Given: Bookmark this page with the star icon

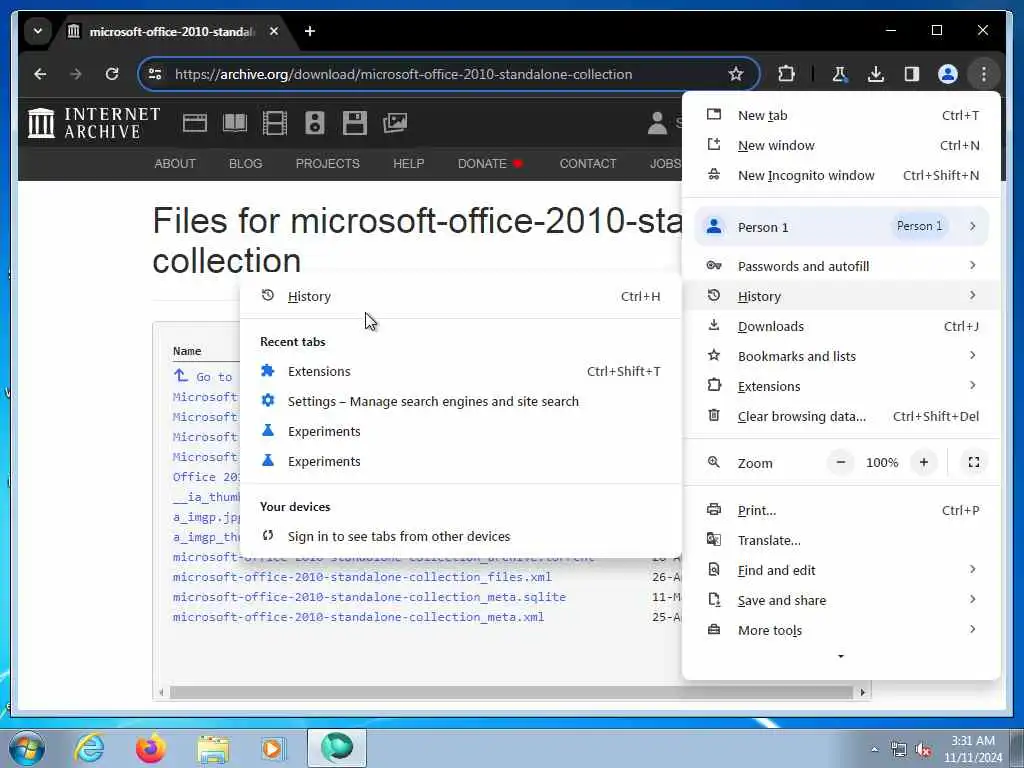Looking at the screenshot, I should point(735,74).
